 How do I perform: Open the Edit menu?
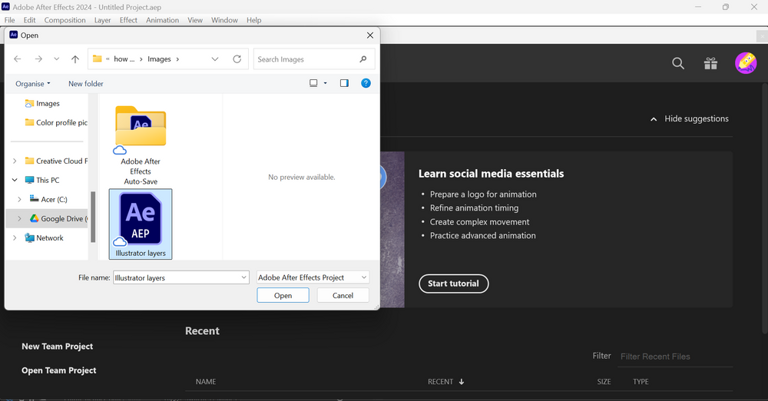coord(29,20)
